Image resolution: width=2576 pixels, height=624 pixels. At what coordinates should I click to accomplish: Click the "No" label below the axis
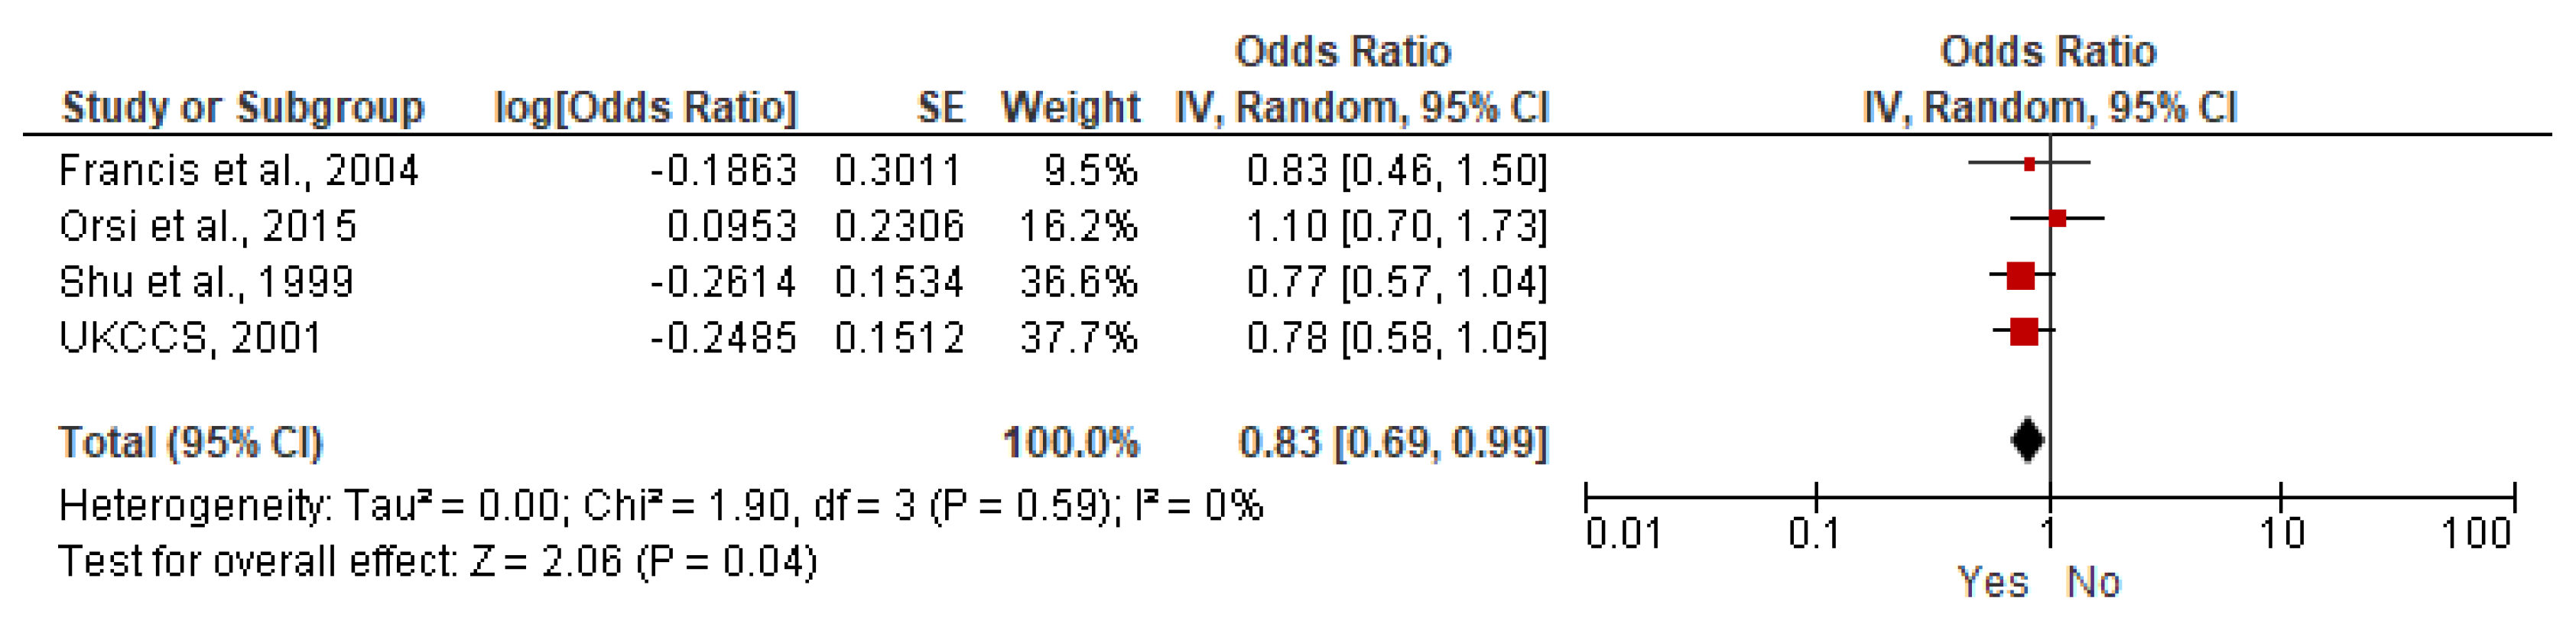(x=2093, y=582)
